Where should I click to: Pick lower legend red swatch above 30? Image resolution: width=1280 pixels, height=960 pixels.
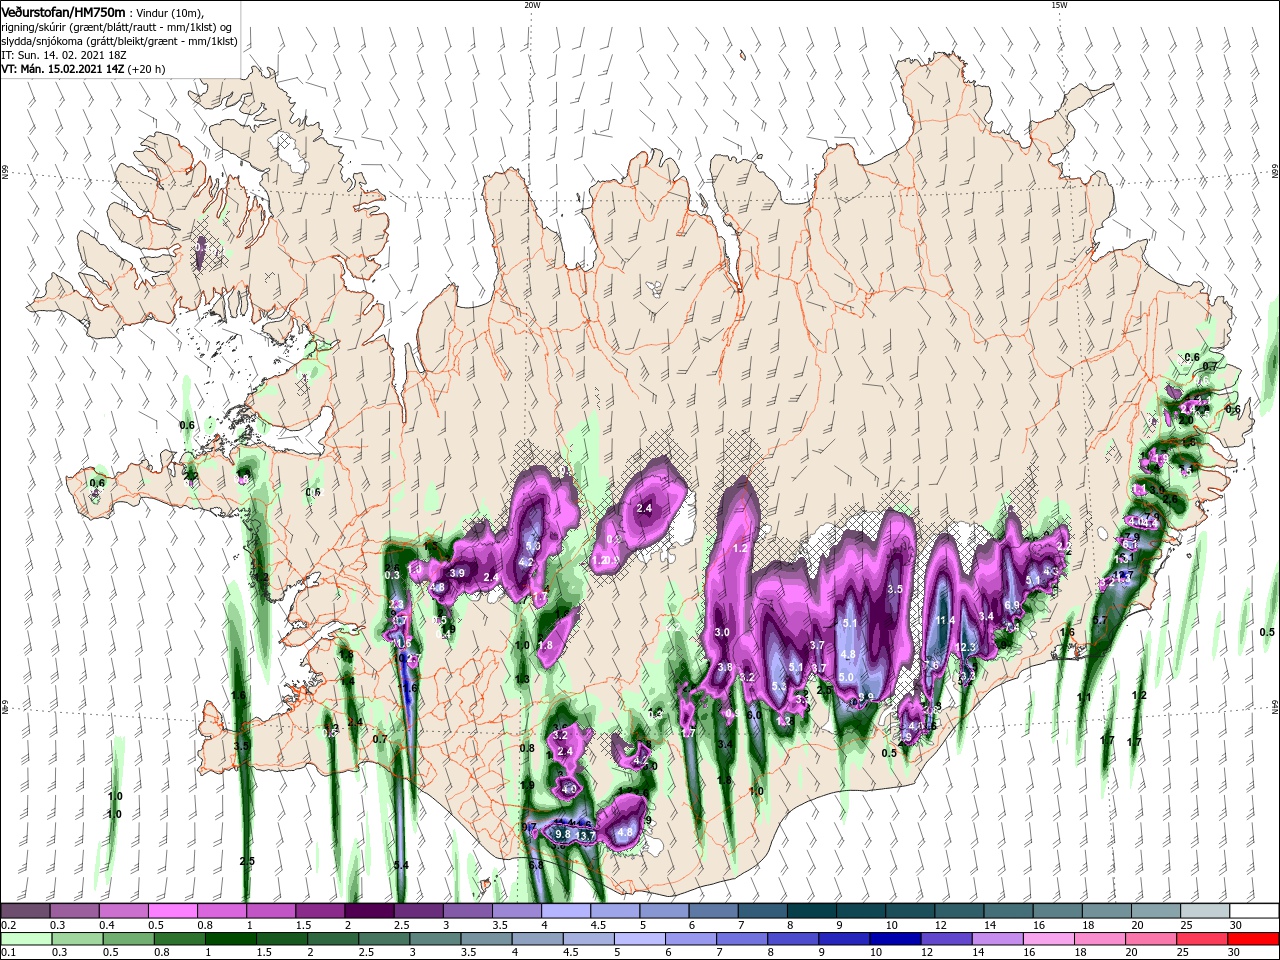1255,939
